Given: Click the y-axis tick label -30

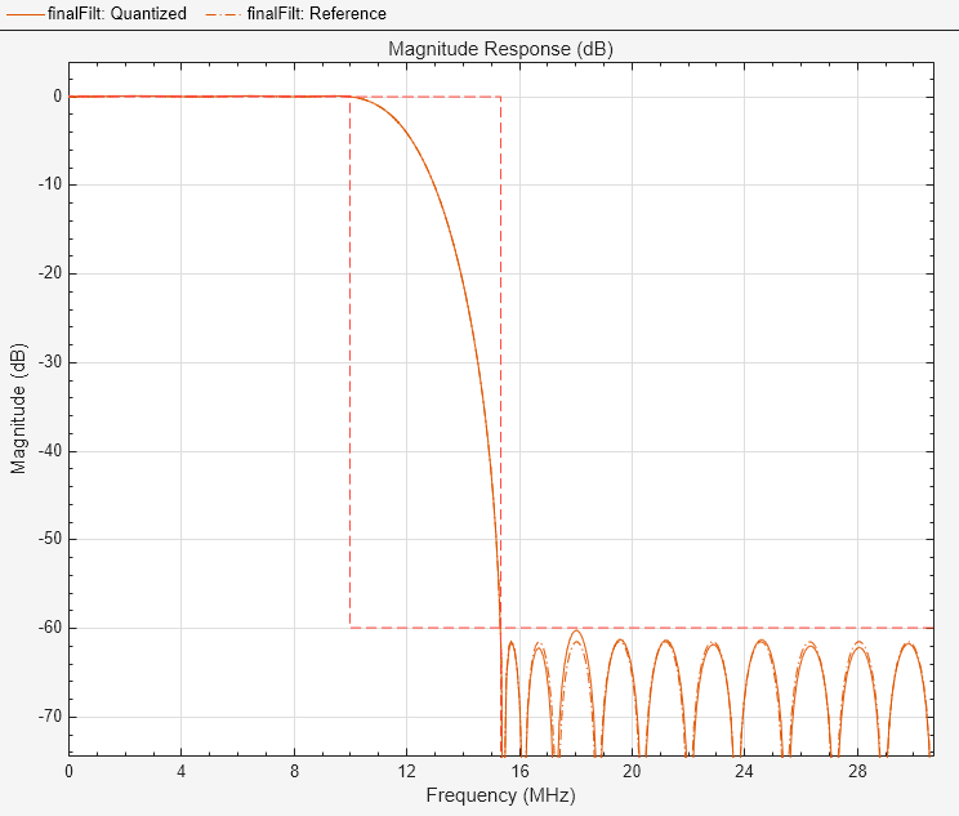Looking at the screenshot, I should coord(50,362).
